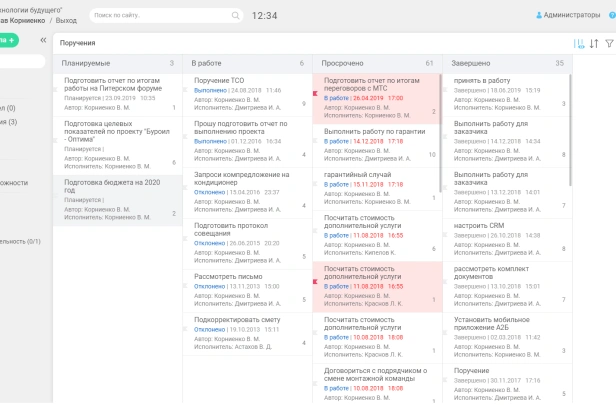This screenshot has width=616, height=405.
Task: Click the green add button
Action: click(x=9, y=40)
